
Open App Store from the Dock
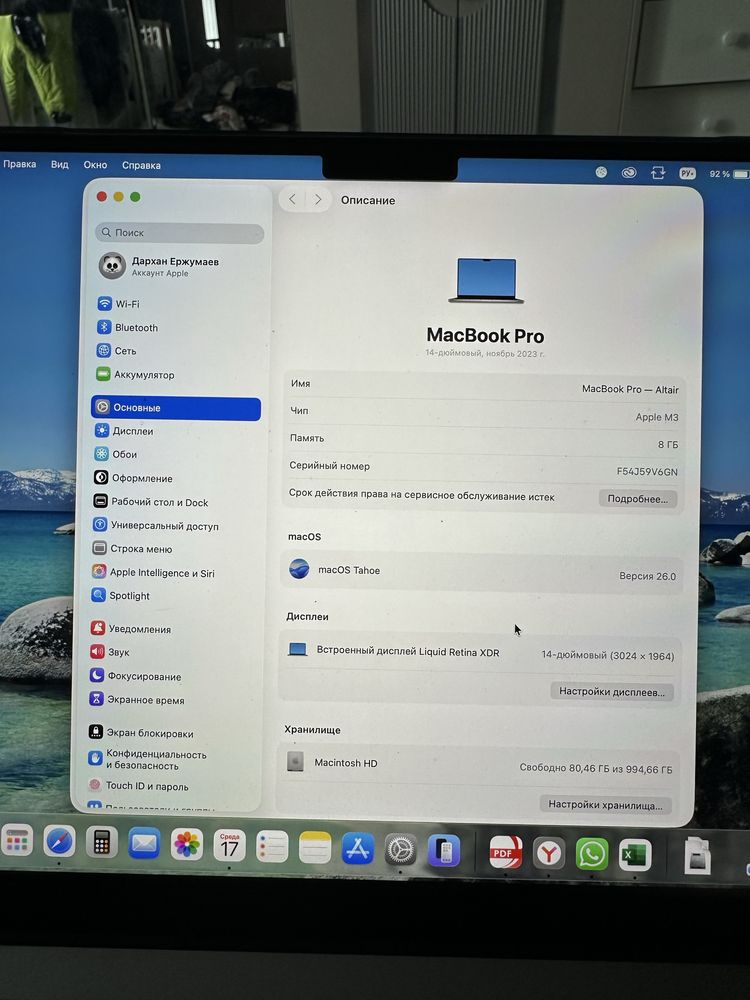tap(358, 849)
